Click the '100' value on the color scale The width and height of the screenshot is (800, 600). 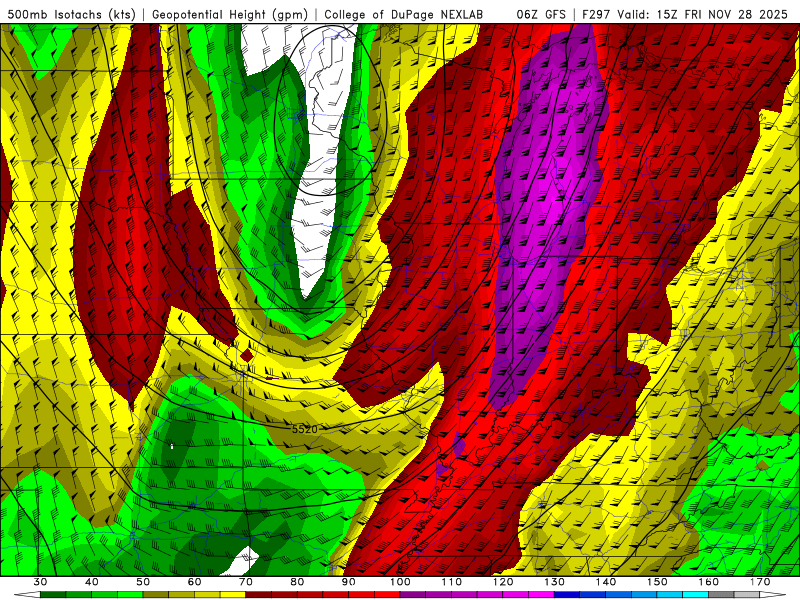400,582
